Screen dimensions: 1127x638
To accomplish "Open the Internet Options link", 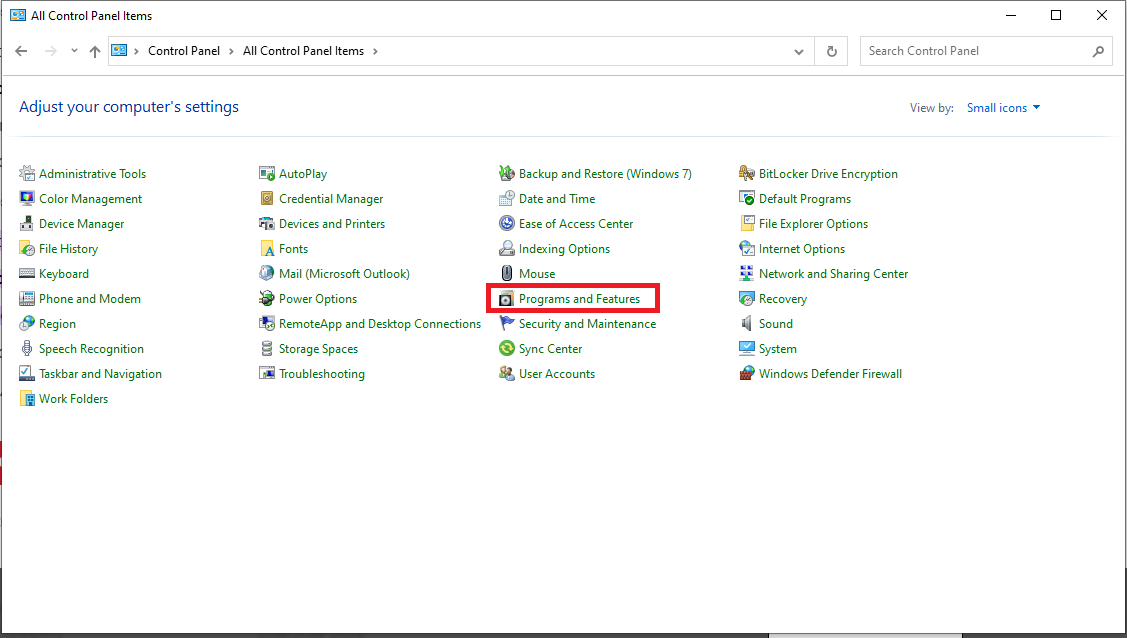I will [802, 249].
